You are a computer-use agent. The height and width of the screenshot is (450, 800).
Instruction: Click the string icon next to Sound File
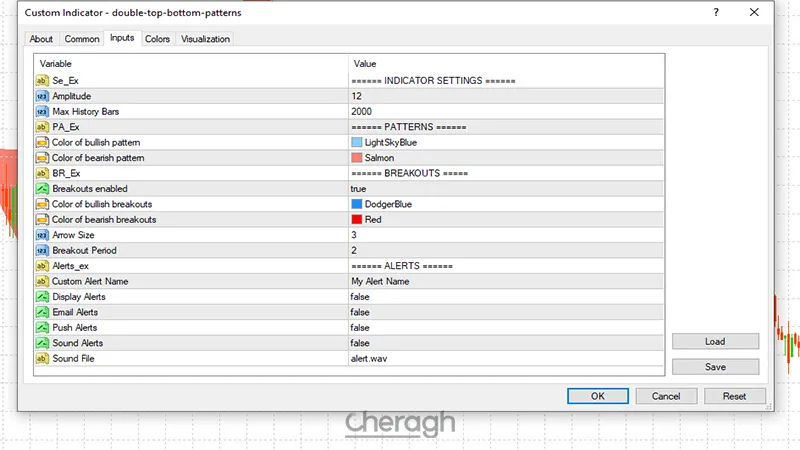(42, 358)
